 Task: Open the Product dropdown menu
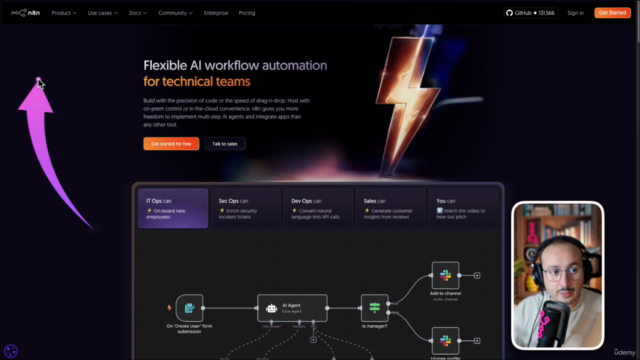point(64,13)
